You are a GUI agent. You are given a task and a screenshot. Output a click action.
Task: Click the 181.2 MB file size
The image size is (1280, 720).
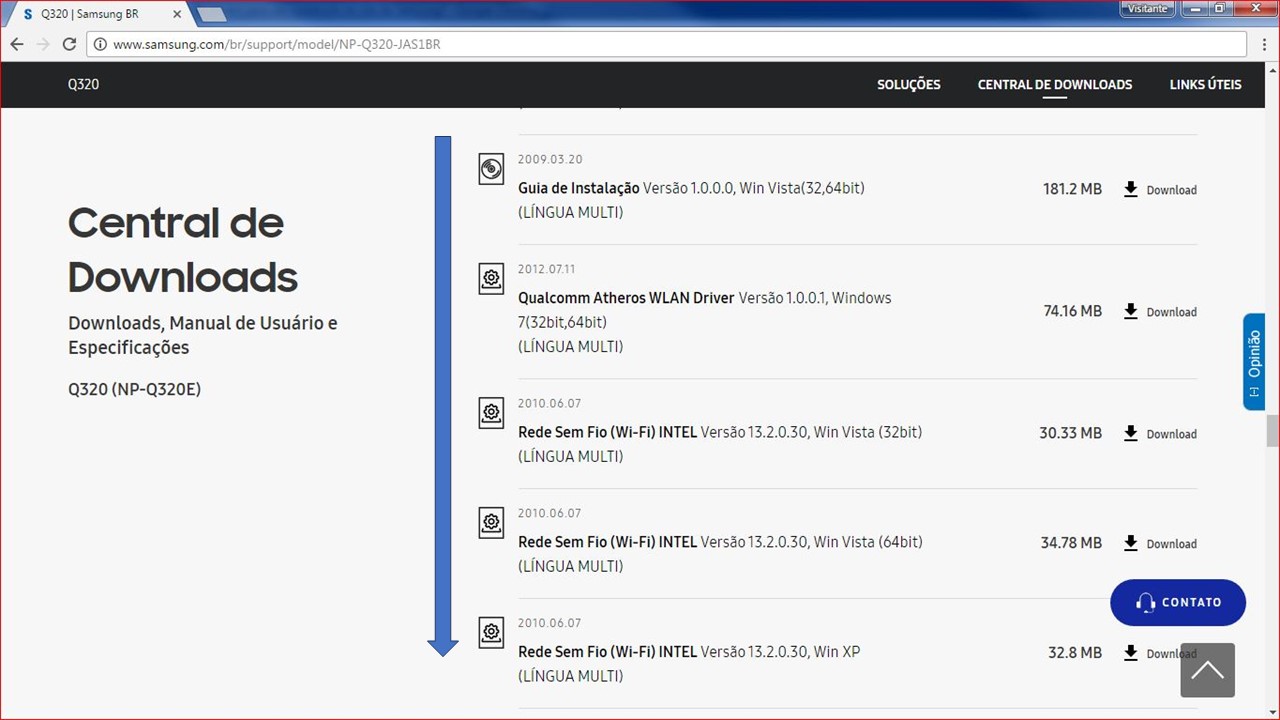point(1072,189)
